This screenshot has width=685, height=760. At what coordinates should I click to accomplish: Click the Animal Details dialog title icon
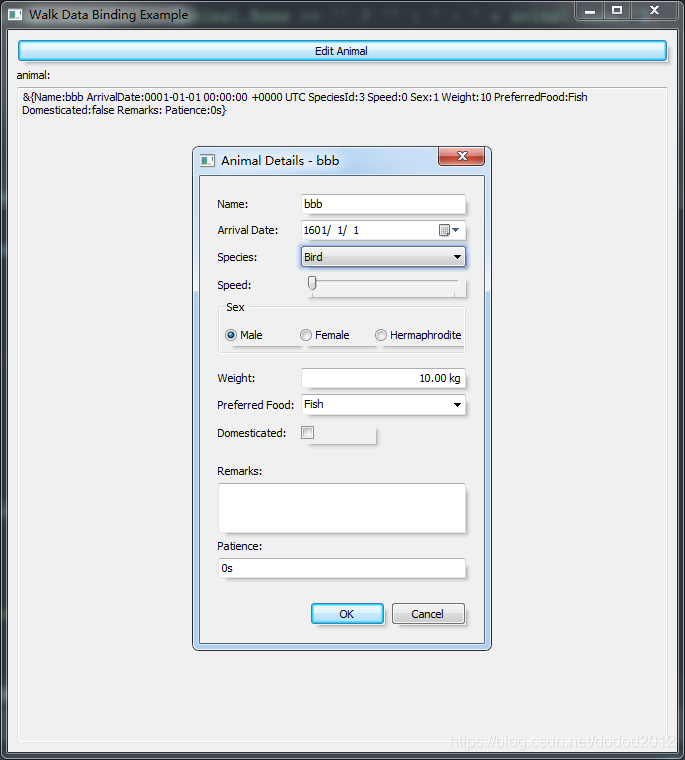(207, 161)
